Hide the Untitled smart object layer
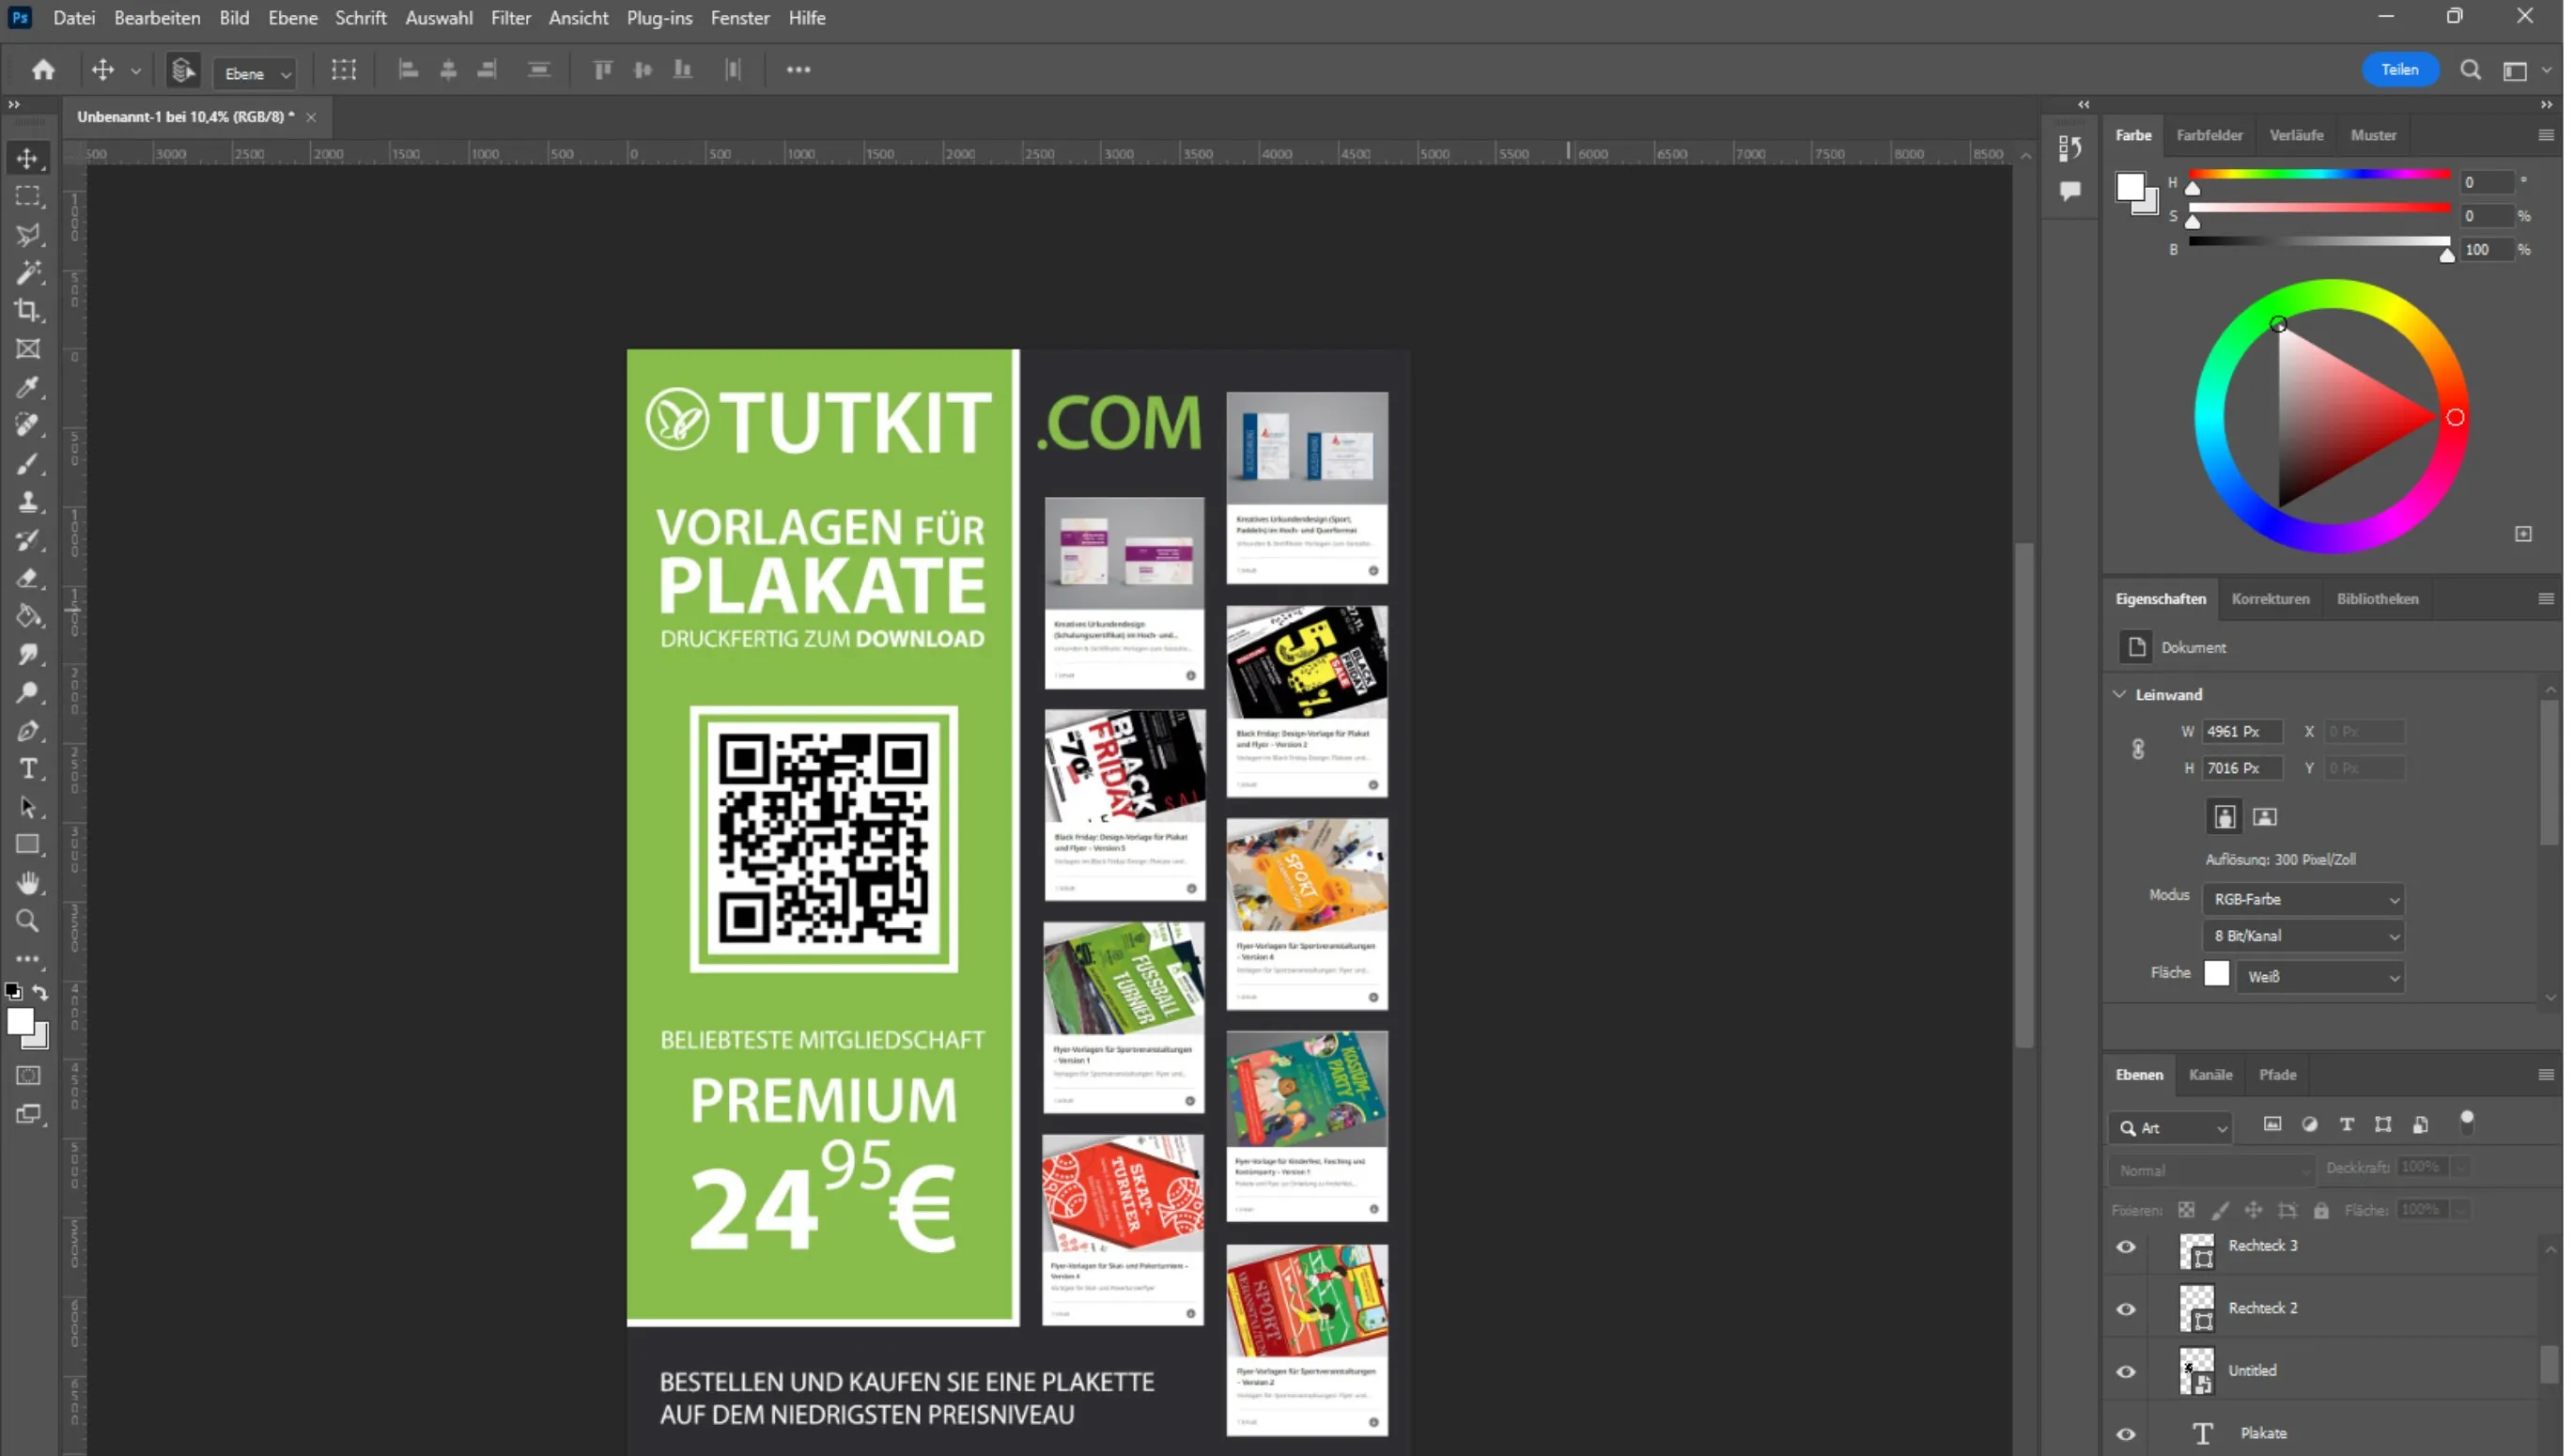This screenshot has width=2574, height=1456. (x=2126, y=1372)
